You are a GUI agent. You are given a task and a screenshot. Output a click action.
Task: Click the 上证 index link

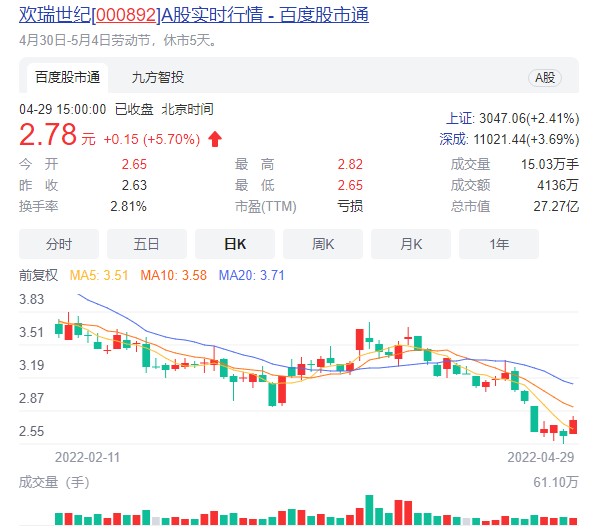pyautogui.click(x=460, y=118)
